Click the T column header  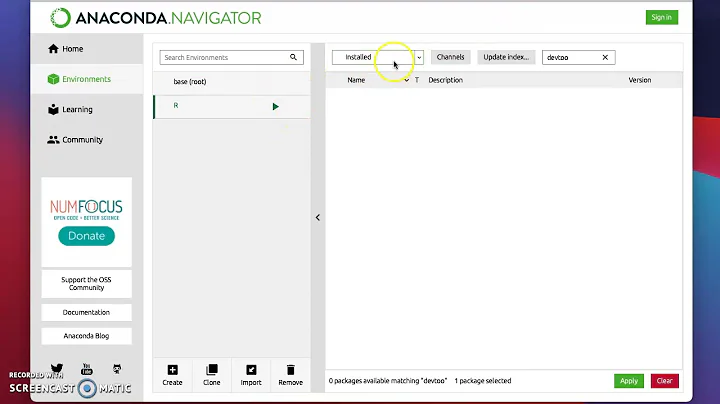[x=417, y=80]
